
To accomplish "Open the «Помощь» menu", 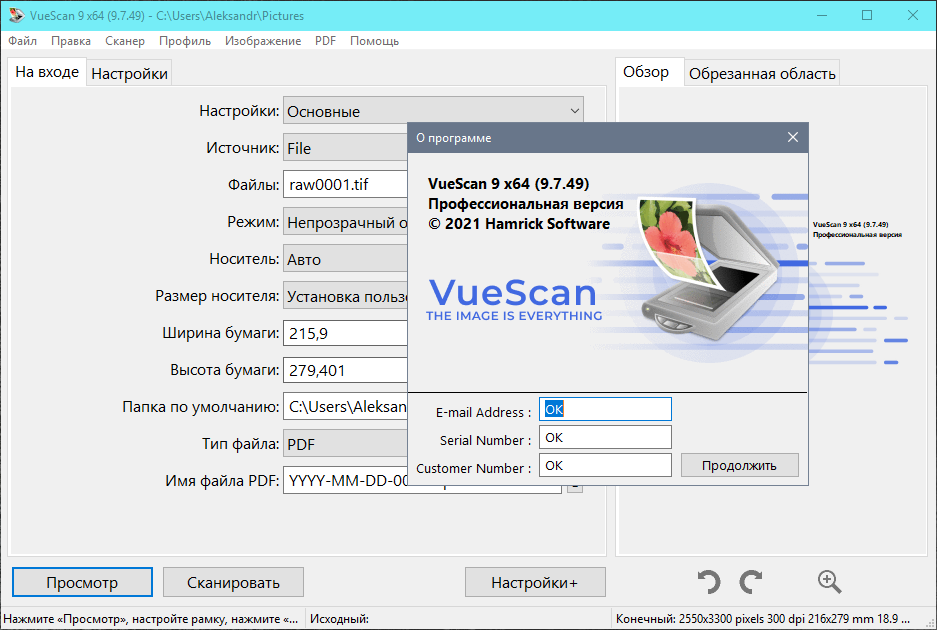I will point(375,41).
